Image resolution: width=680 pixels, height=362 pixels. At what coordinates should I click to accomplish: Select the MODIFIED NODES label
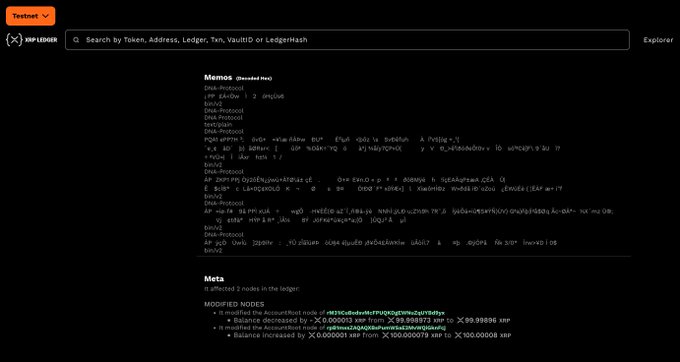coord(234,304)
